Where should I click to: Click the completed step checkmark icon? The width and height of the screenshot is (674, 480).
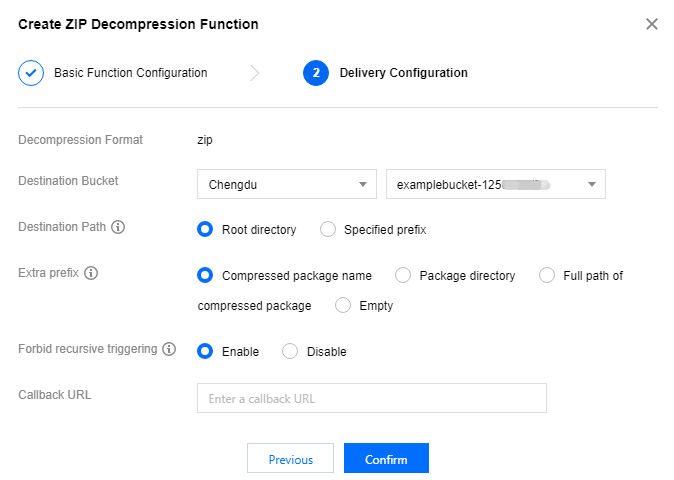pos(31,73)
